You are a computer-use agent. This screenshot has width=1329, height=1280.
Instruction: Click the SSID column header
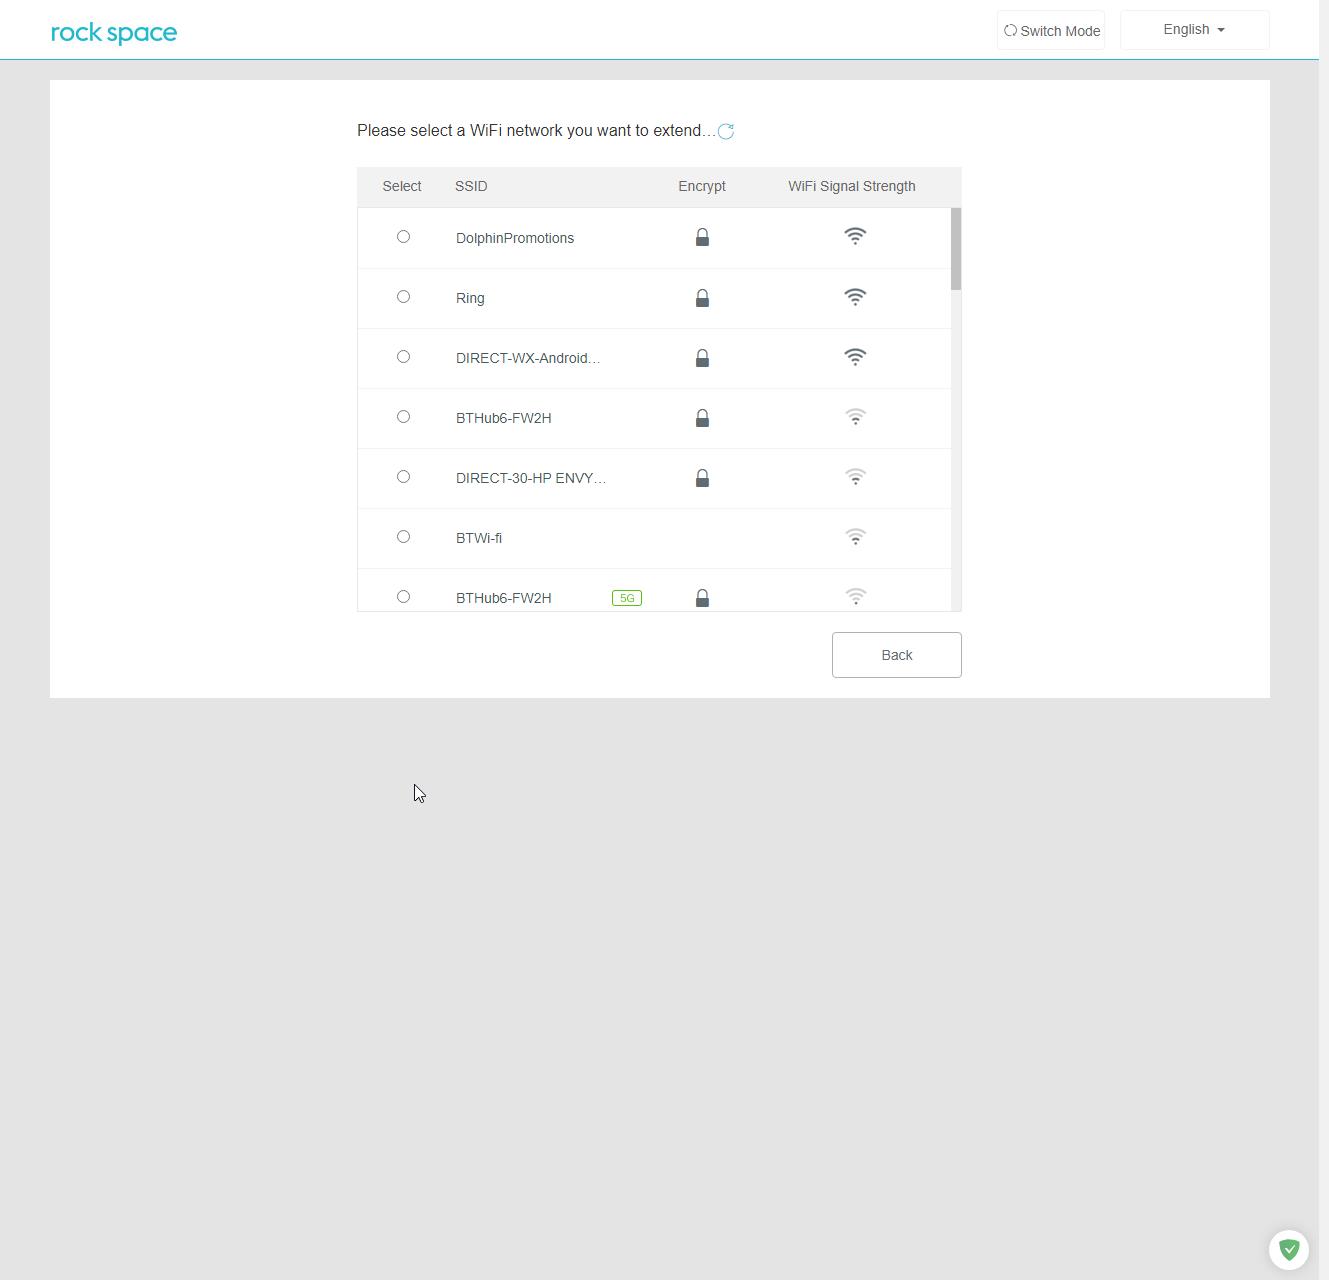pos(471,186)
